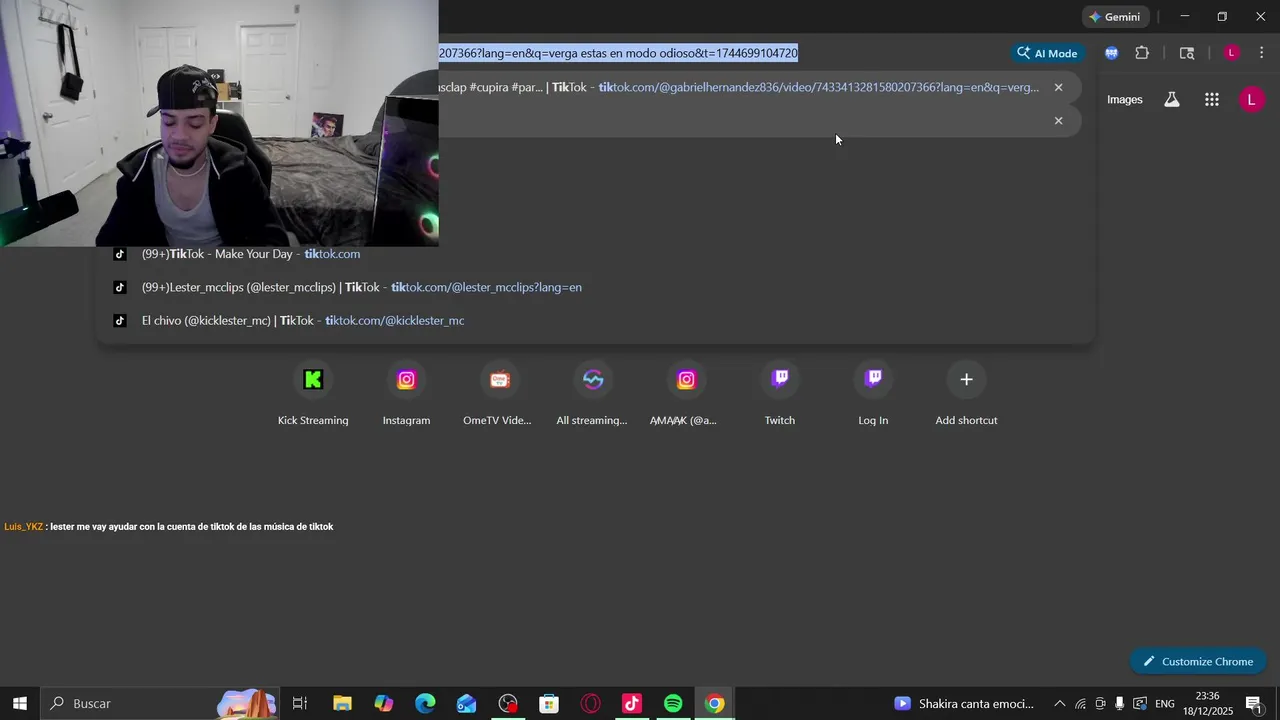Remove the second omnibox suggestion
1280x720 pixels.
click(x=1058, y=120)
